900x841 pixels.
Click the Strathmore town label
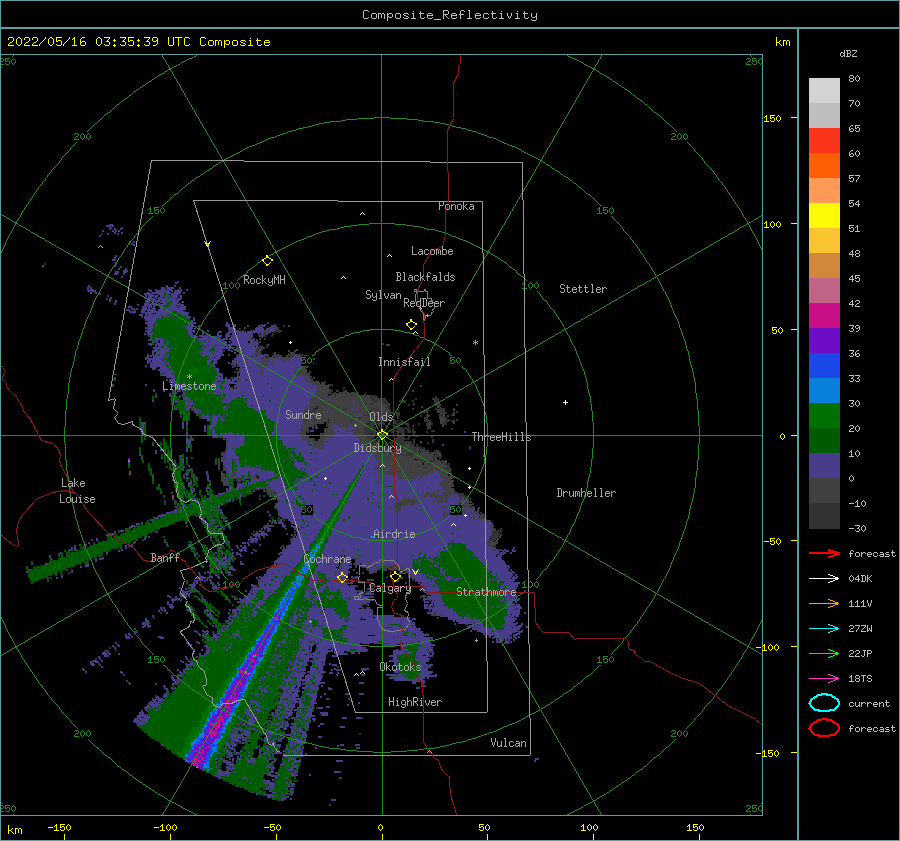pos(486,592)
